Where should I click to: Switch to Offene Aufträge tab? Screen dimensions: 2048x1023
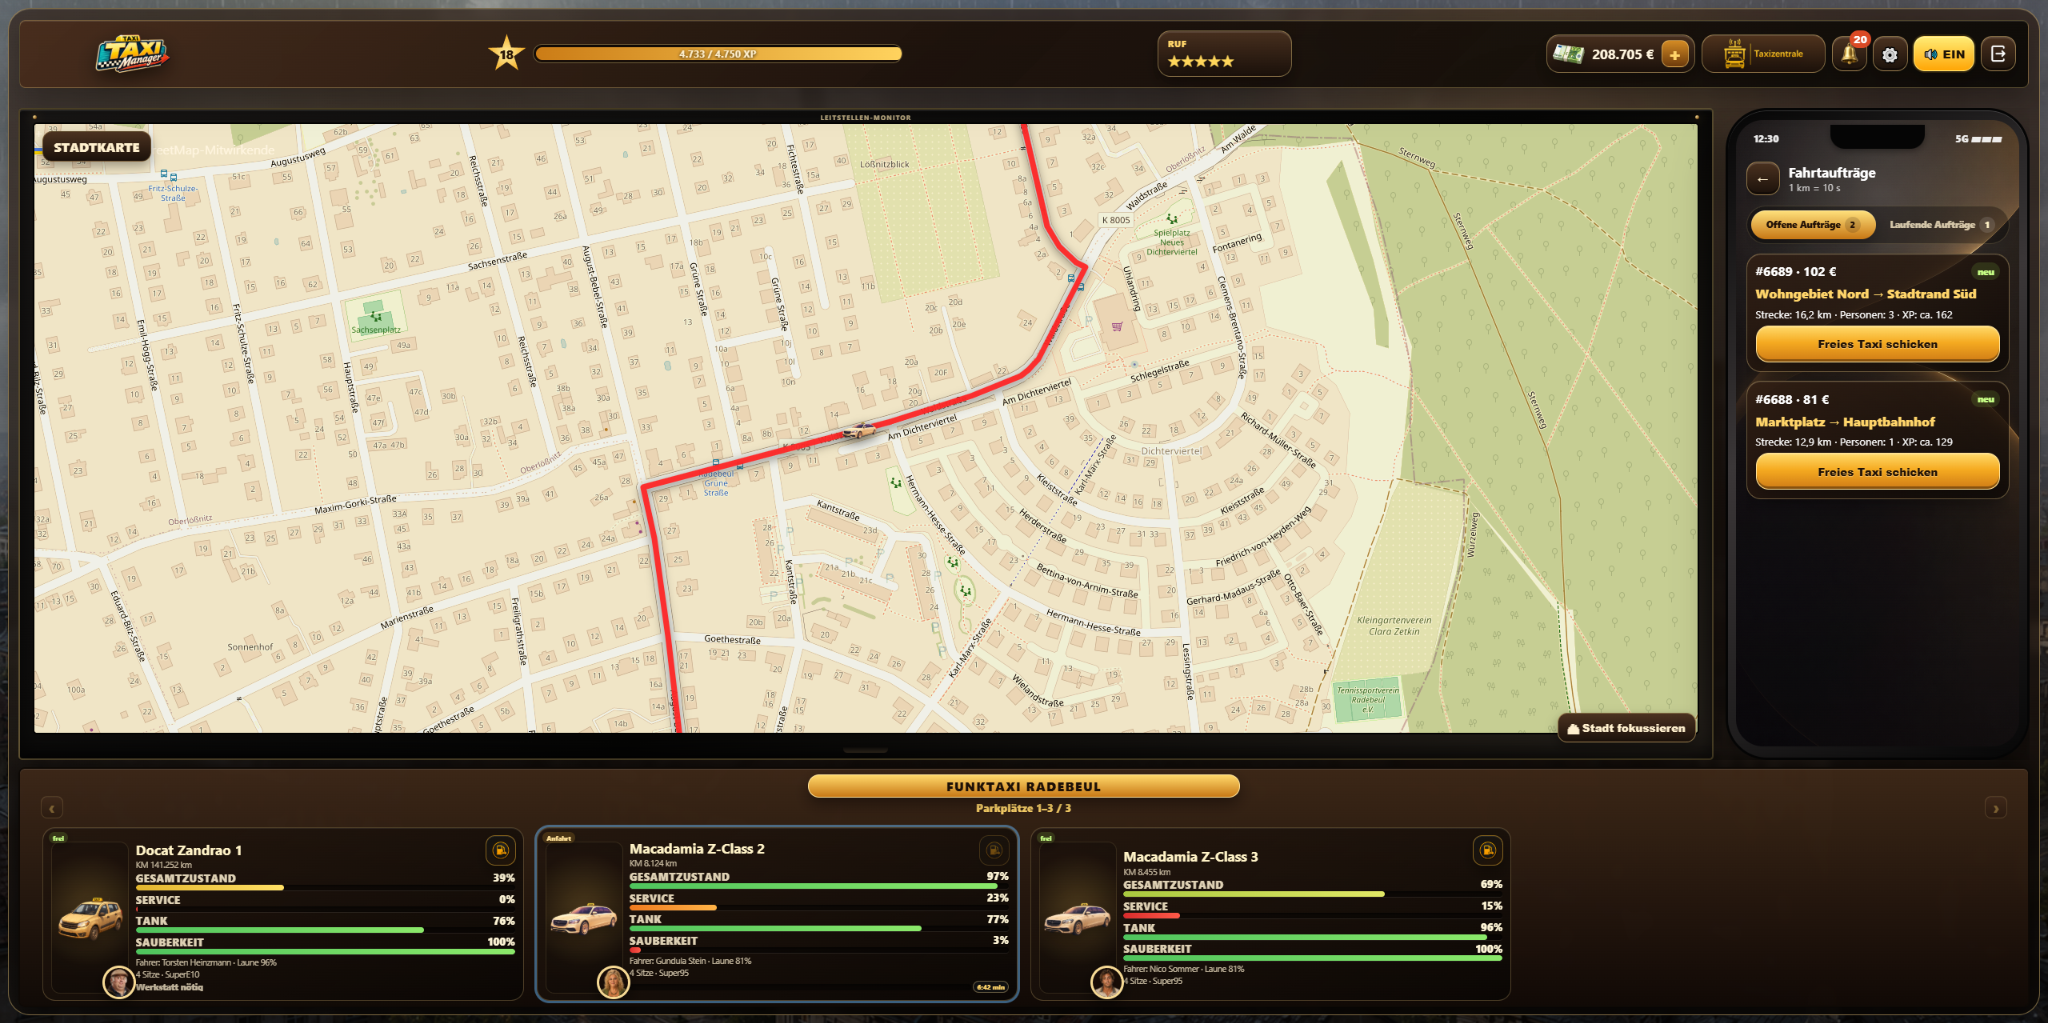click(1812, 225)
